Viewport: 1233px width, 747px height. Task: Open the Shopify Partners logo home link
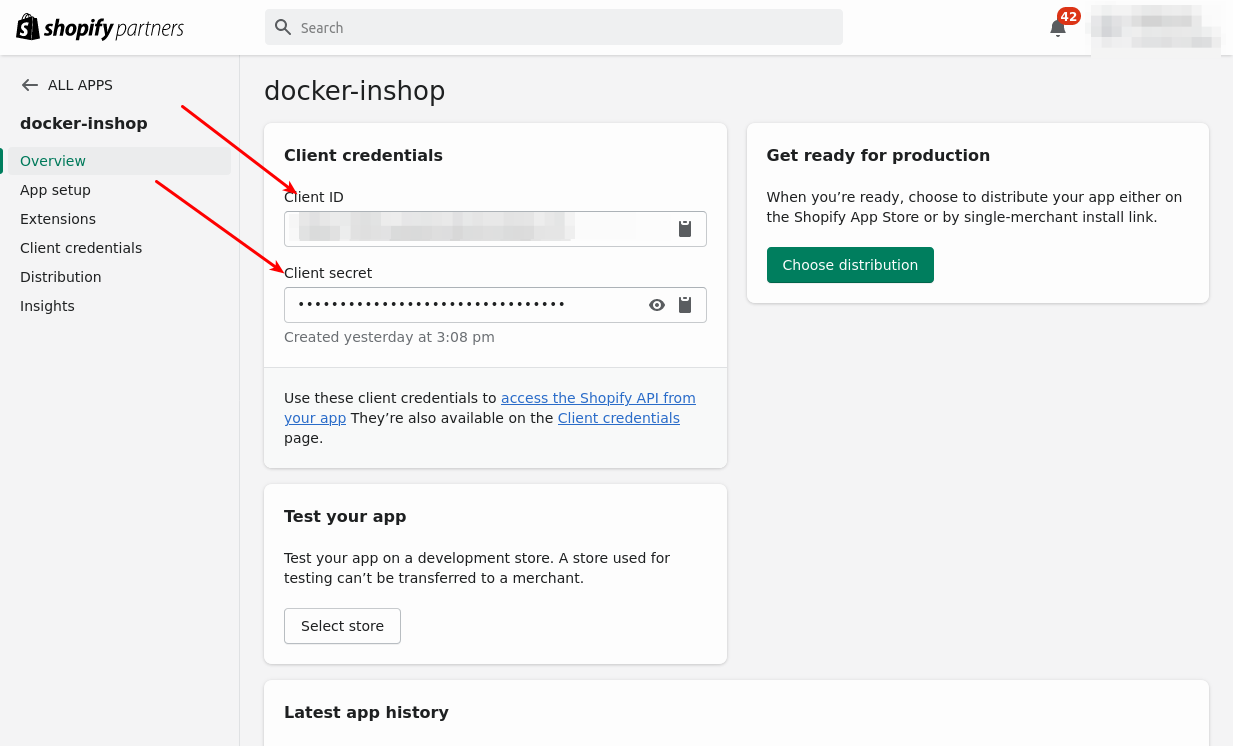pos(100,28)
